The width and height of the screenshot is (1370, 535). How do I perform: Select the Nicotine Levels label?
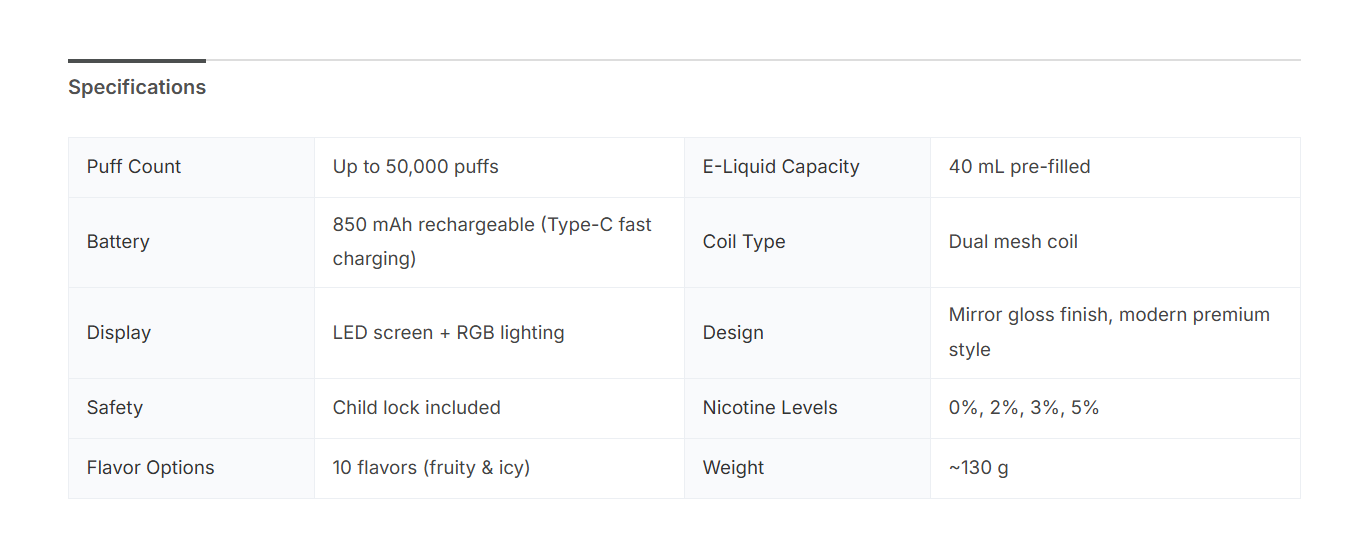770,408
